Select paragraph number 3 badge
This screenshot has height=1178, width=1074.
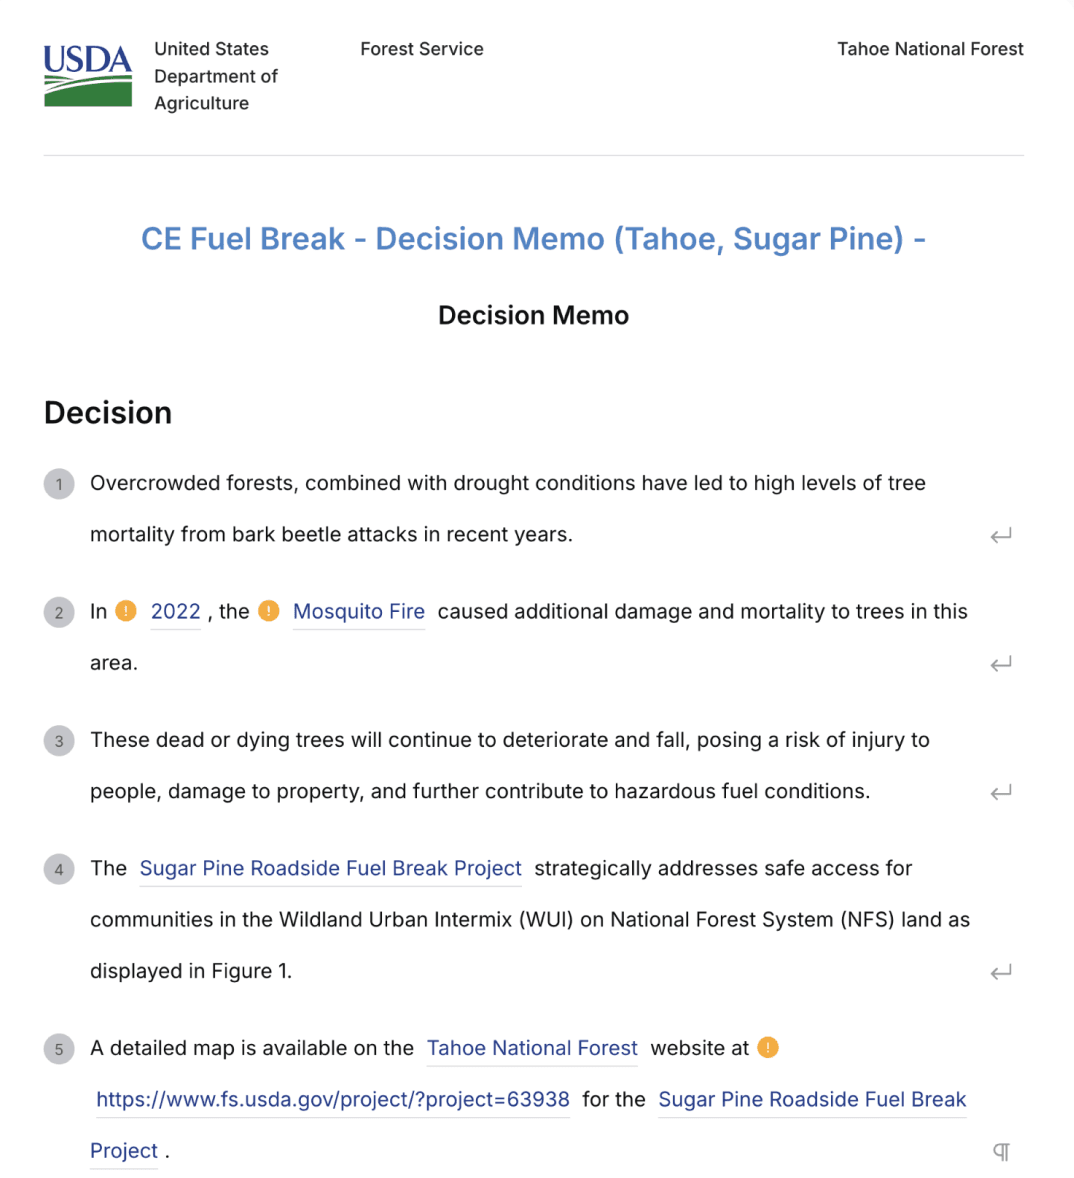(x=59, y=741)
